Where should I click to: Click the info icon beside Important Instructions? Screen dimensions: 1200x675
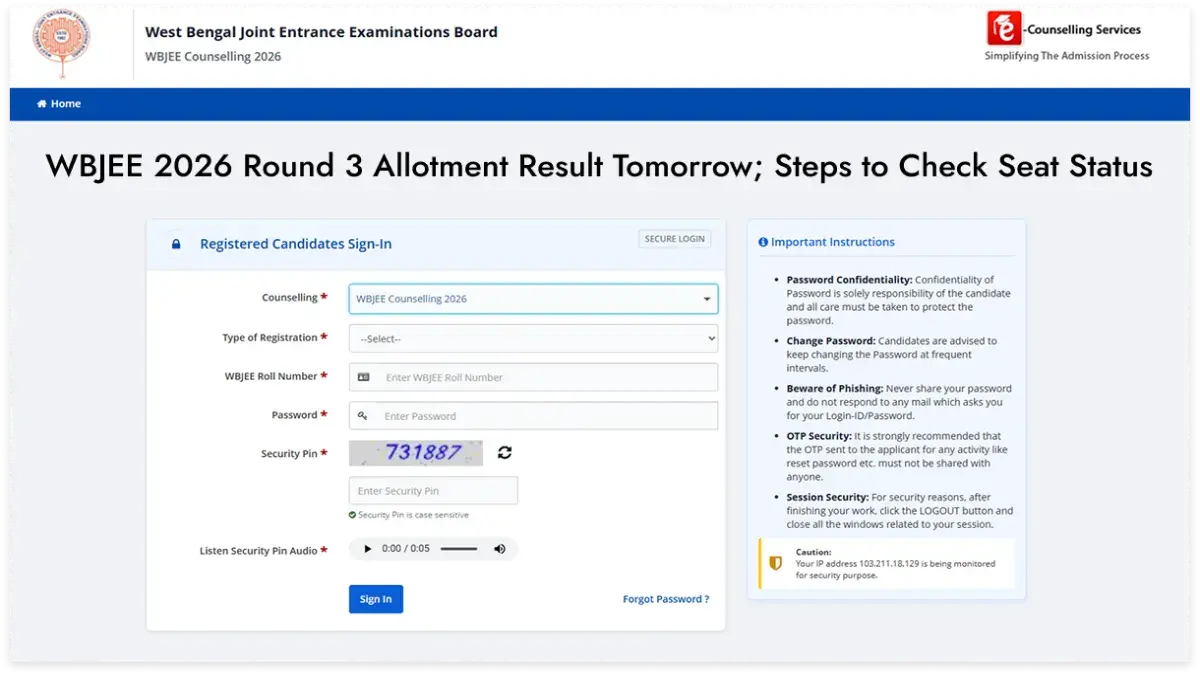pyautogui.click(x=763, y=242)
